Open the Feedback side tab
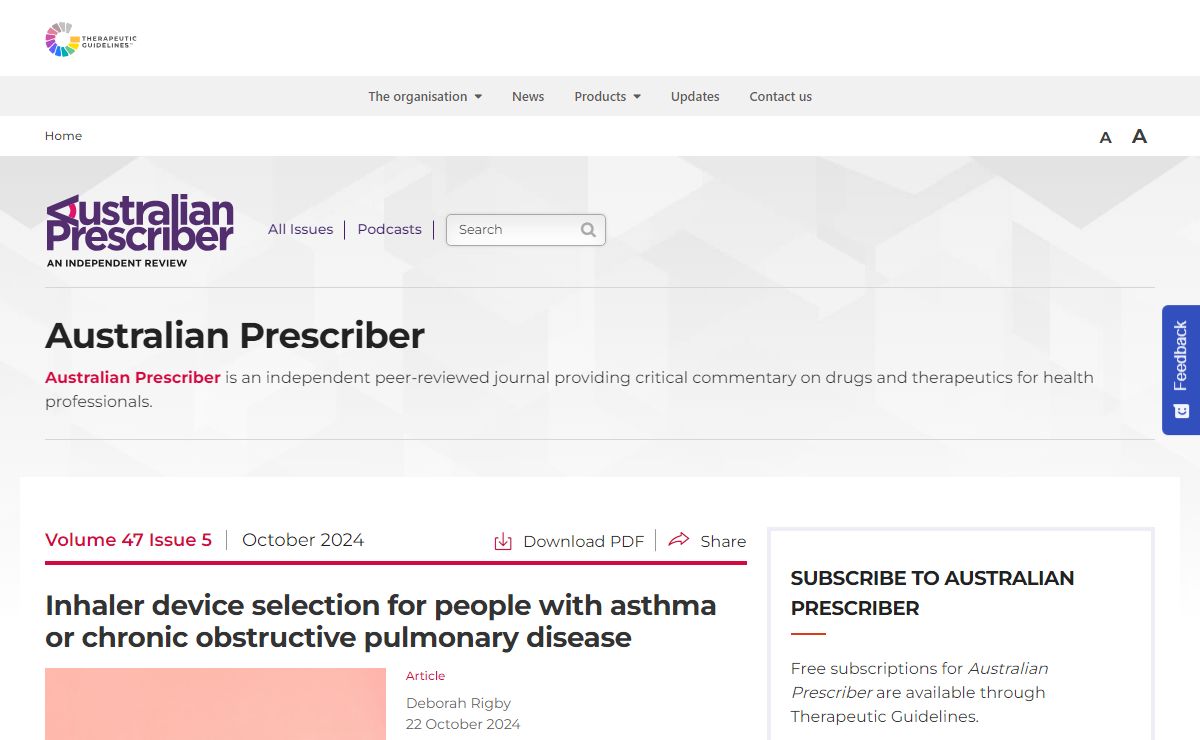1200x740 pixels. [x=1180, y=369]
